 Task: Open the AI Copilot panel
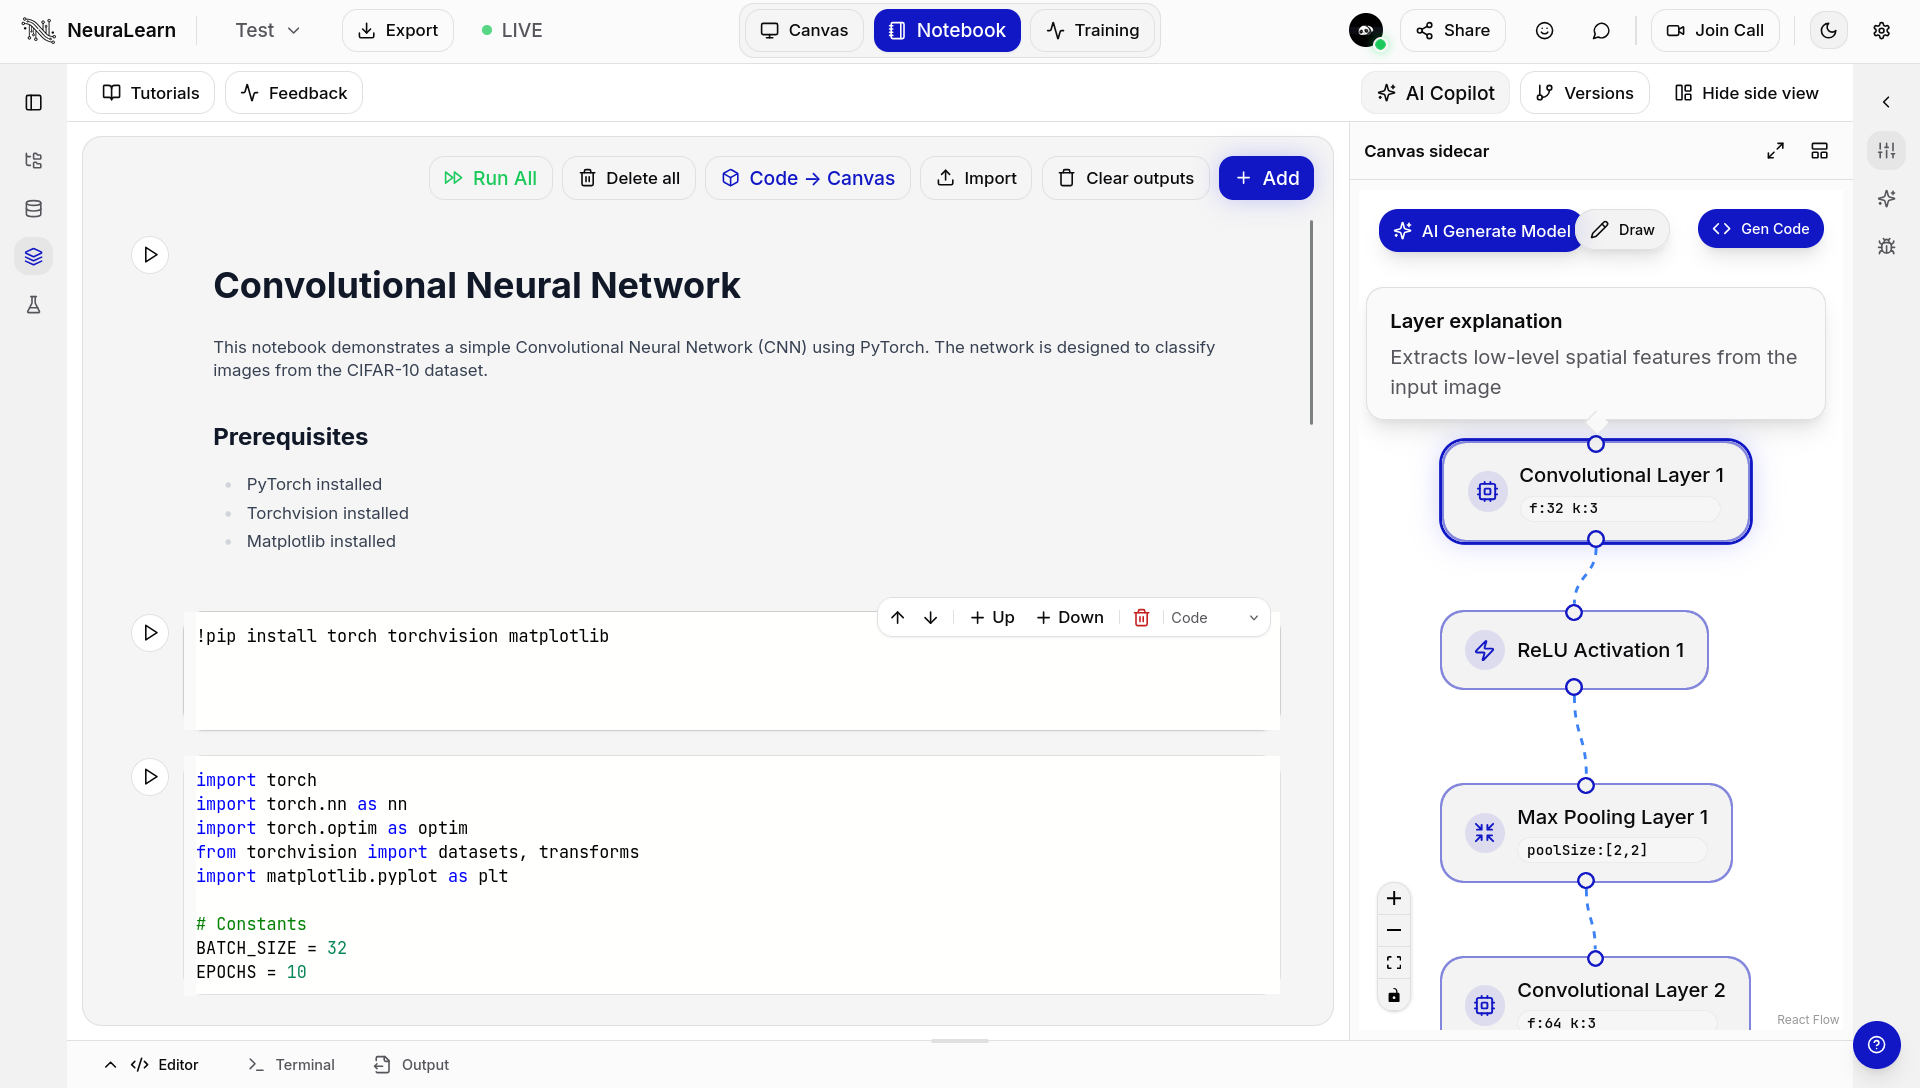pyautogui.click(x=1435, y=92)
